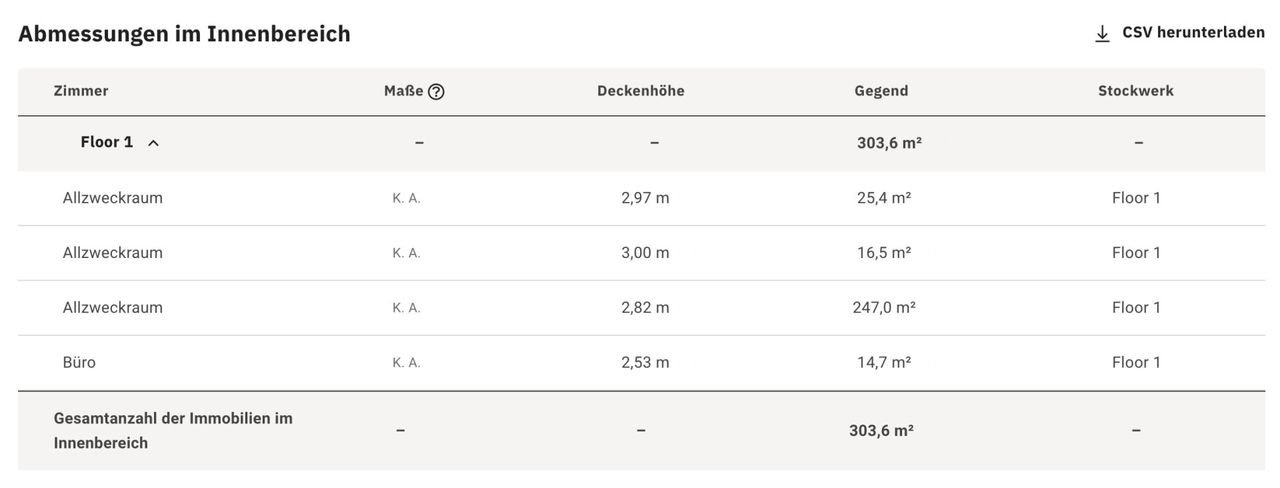
Task: Click the Gegend column header
Action: point(881,91)
